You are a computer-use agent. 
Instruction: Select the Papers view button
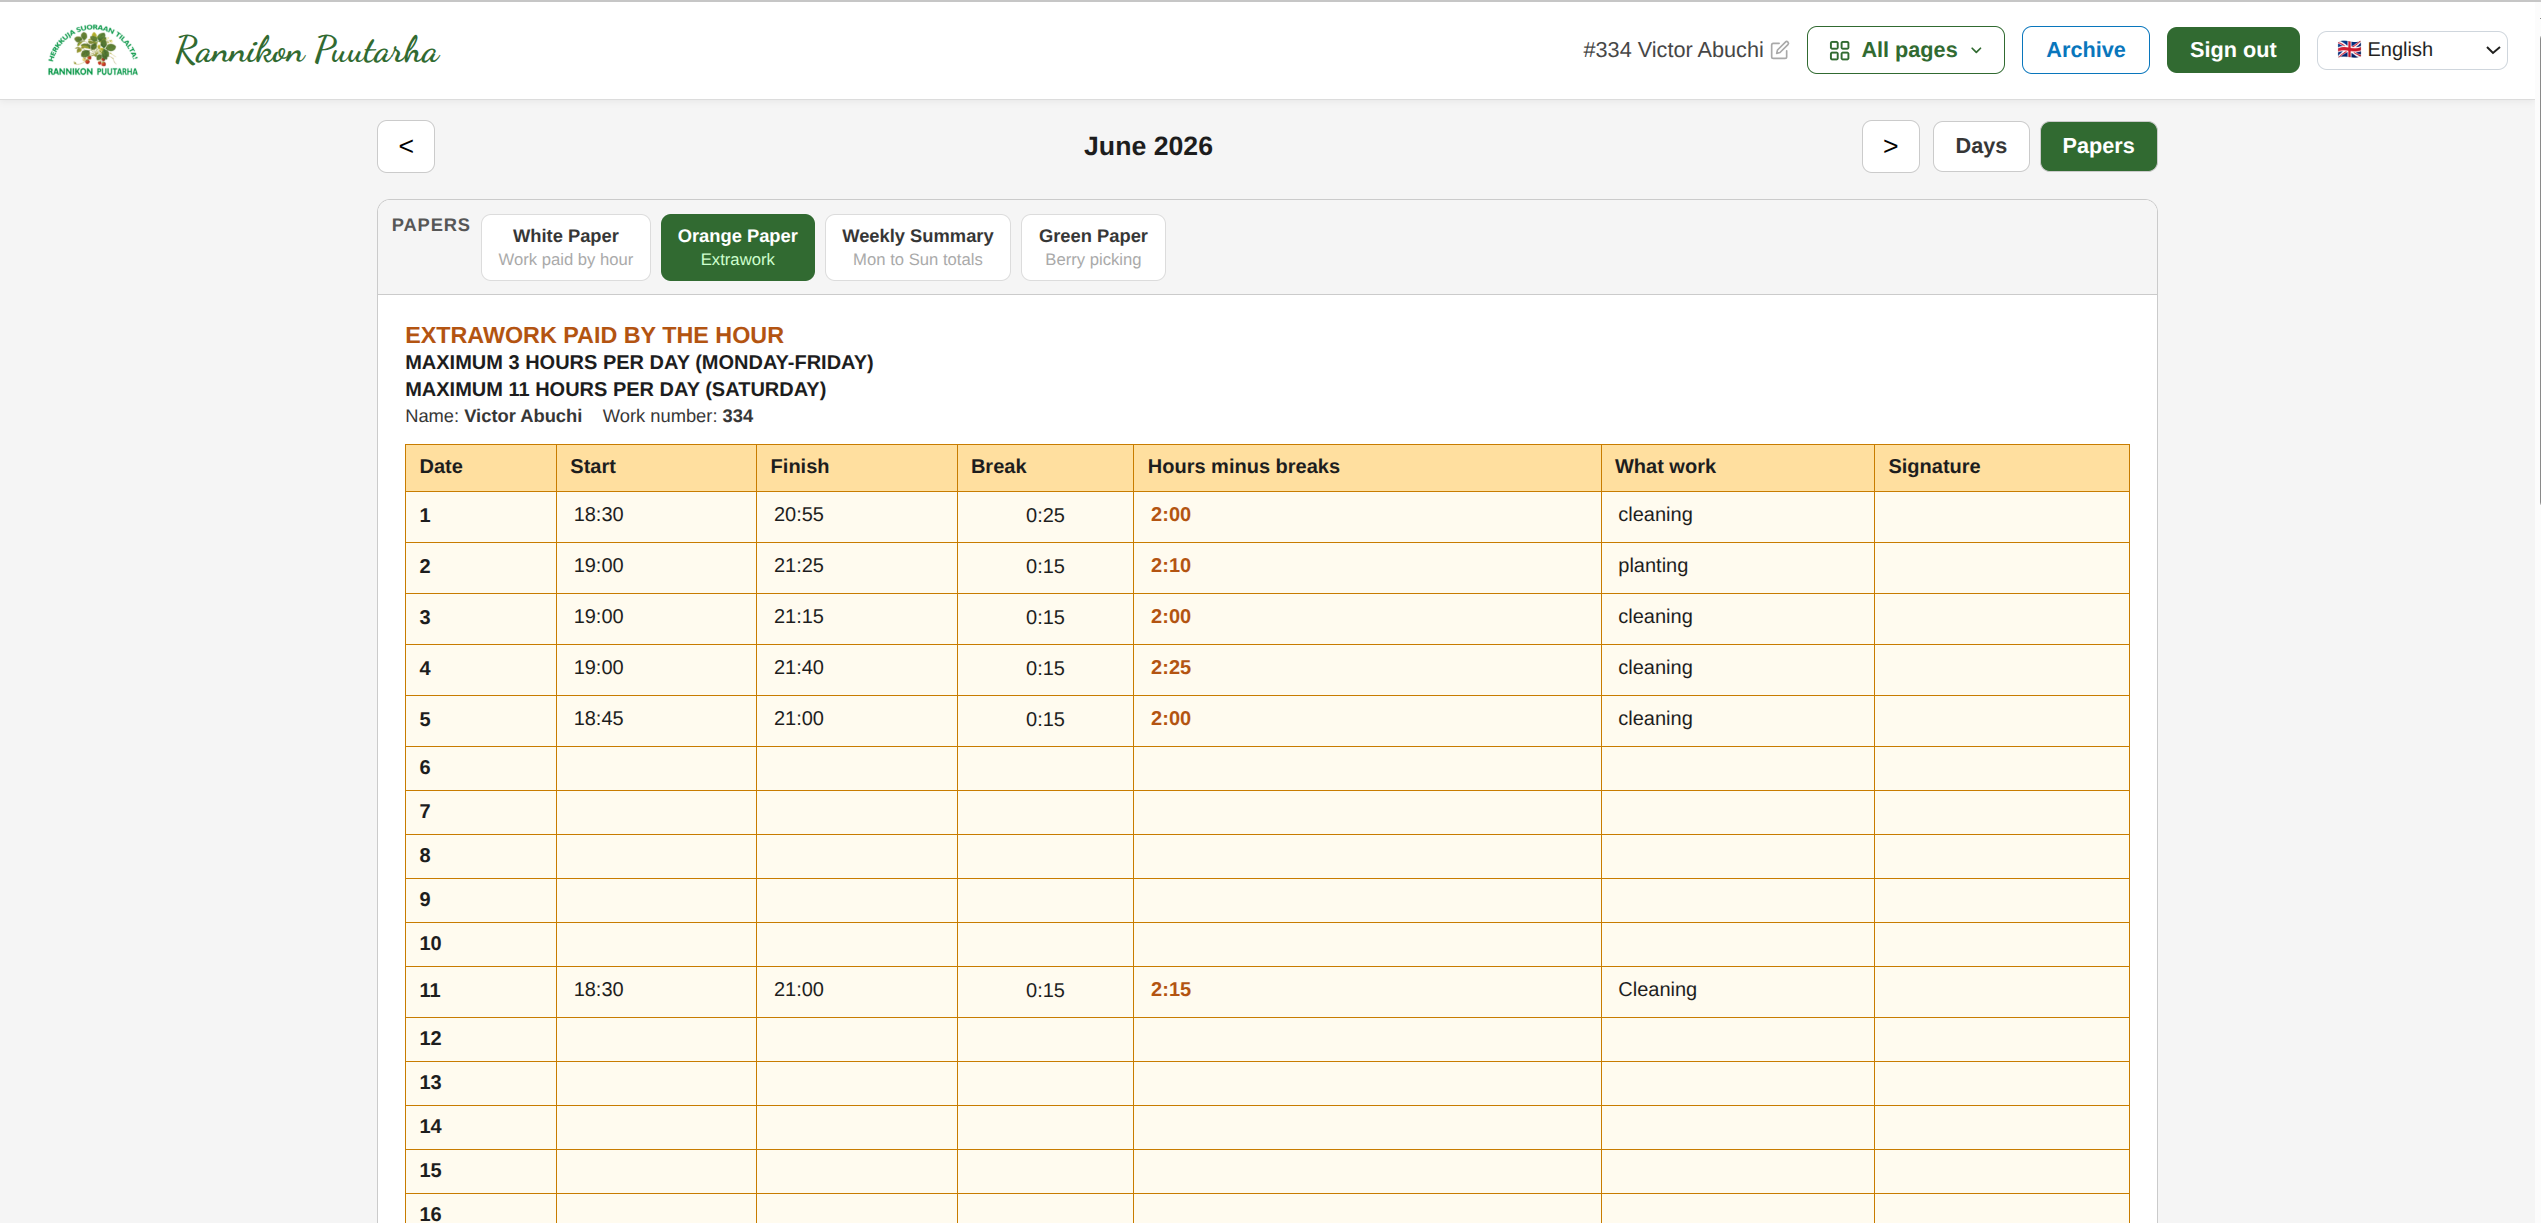click(2098, 146)
